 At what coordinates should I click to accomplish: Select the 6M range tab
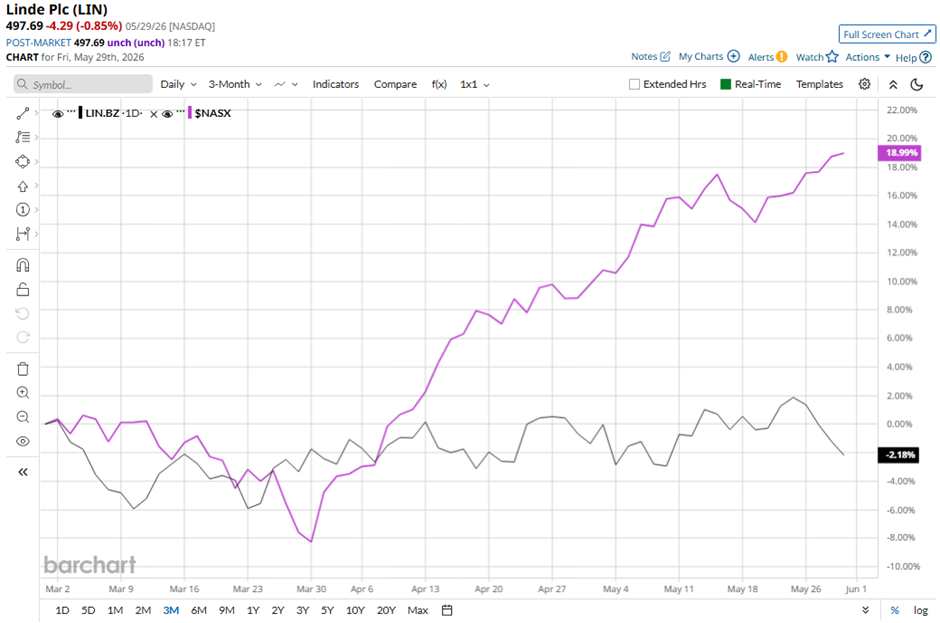coord(198,610)
